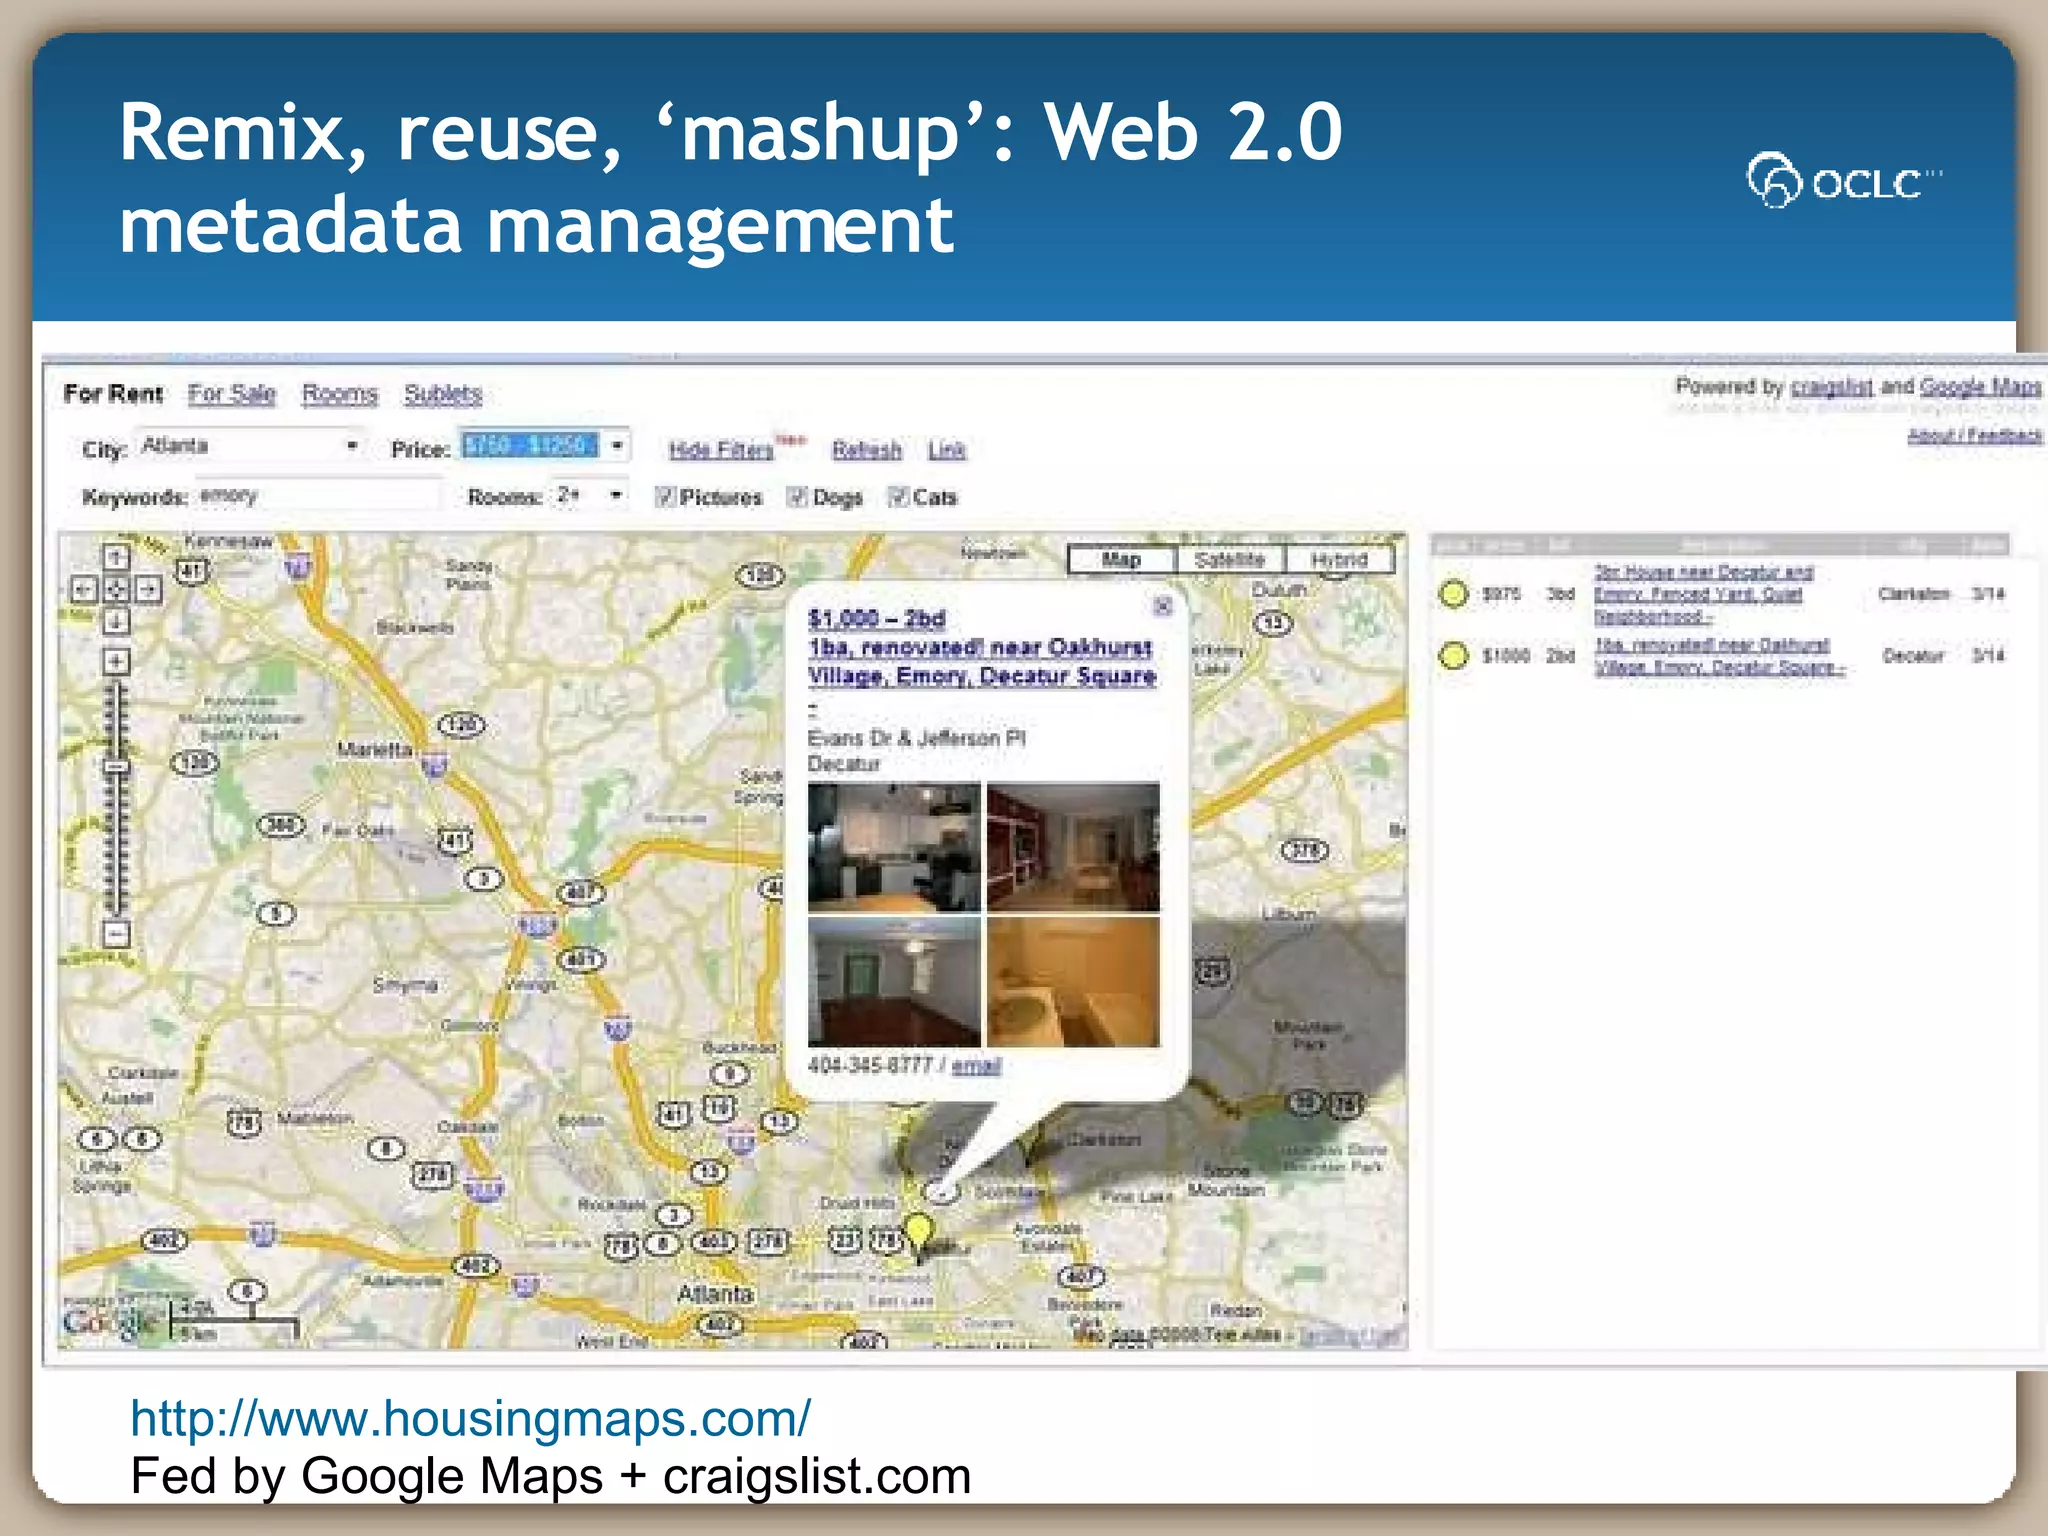The image size is (2048, 1536).
Task: Click the yellow marker for the $1000 listing
Action: [1453, 656]
